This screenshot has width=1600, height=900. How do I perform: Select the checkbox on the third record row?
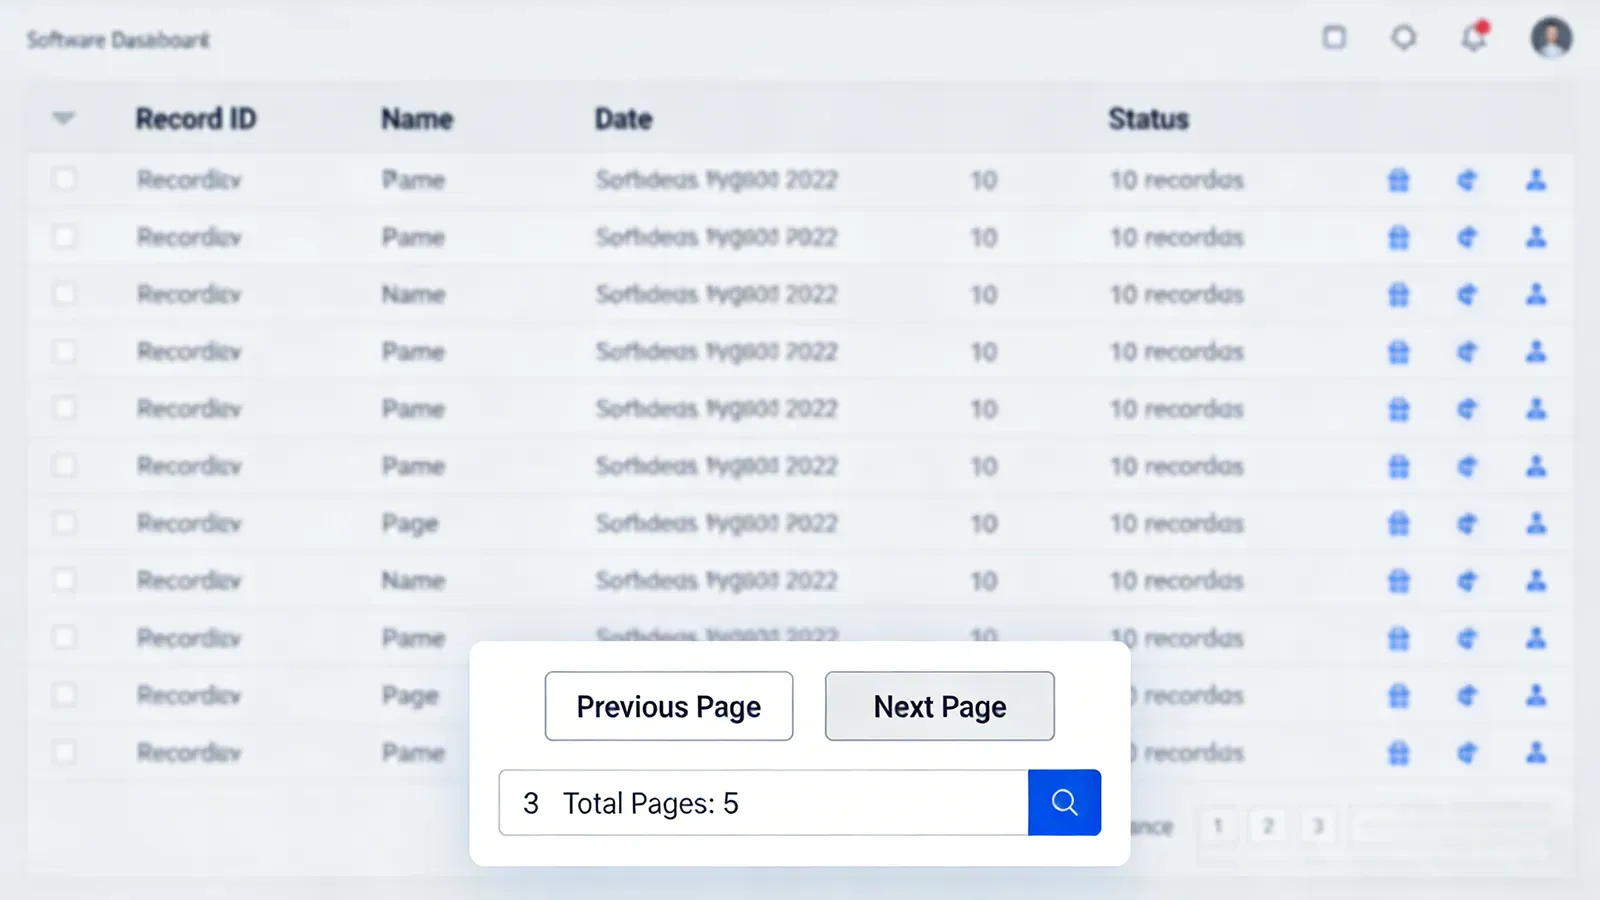click(x=64, y=294)
